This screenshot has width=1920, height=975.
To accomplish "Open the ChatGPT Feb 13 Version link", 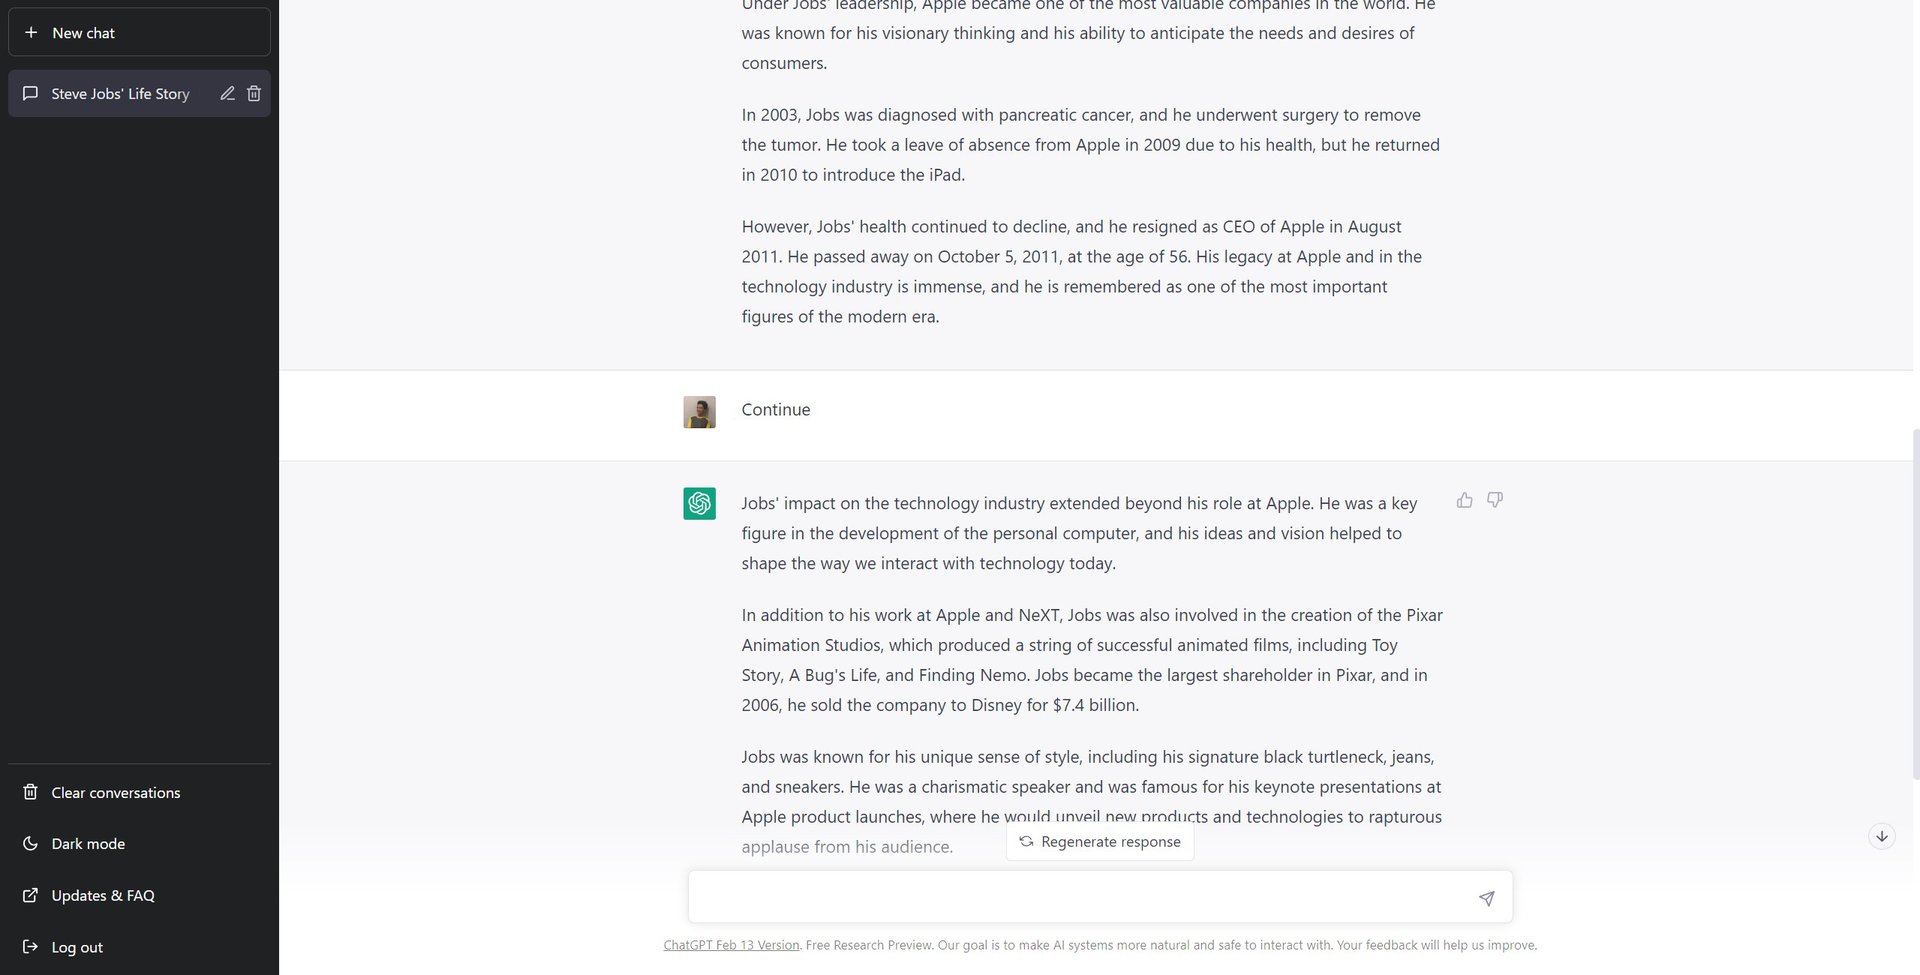I will pos(731,945).
